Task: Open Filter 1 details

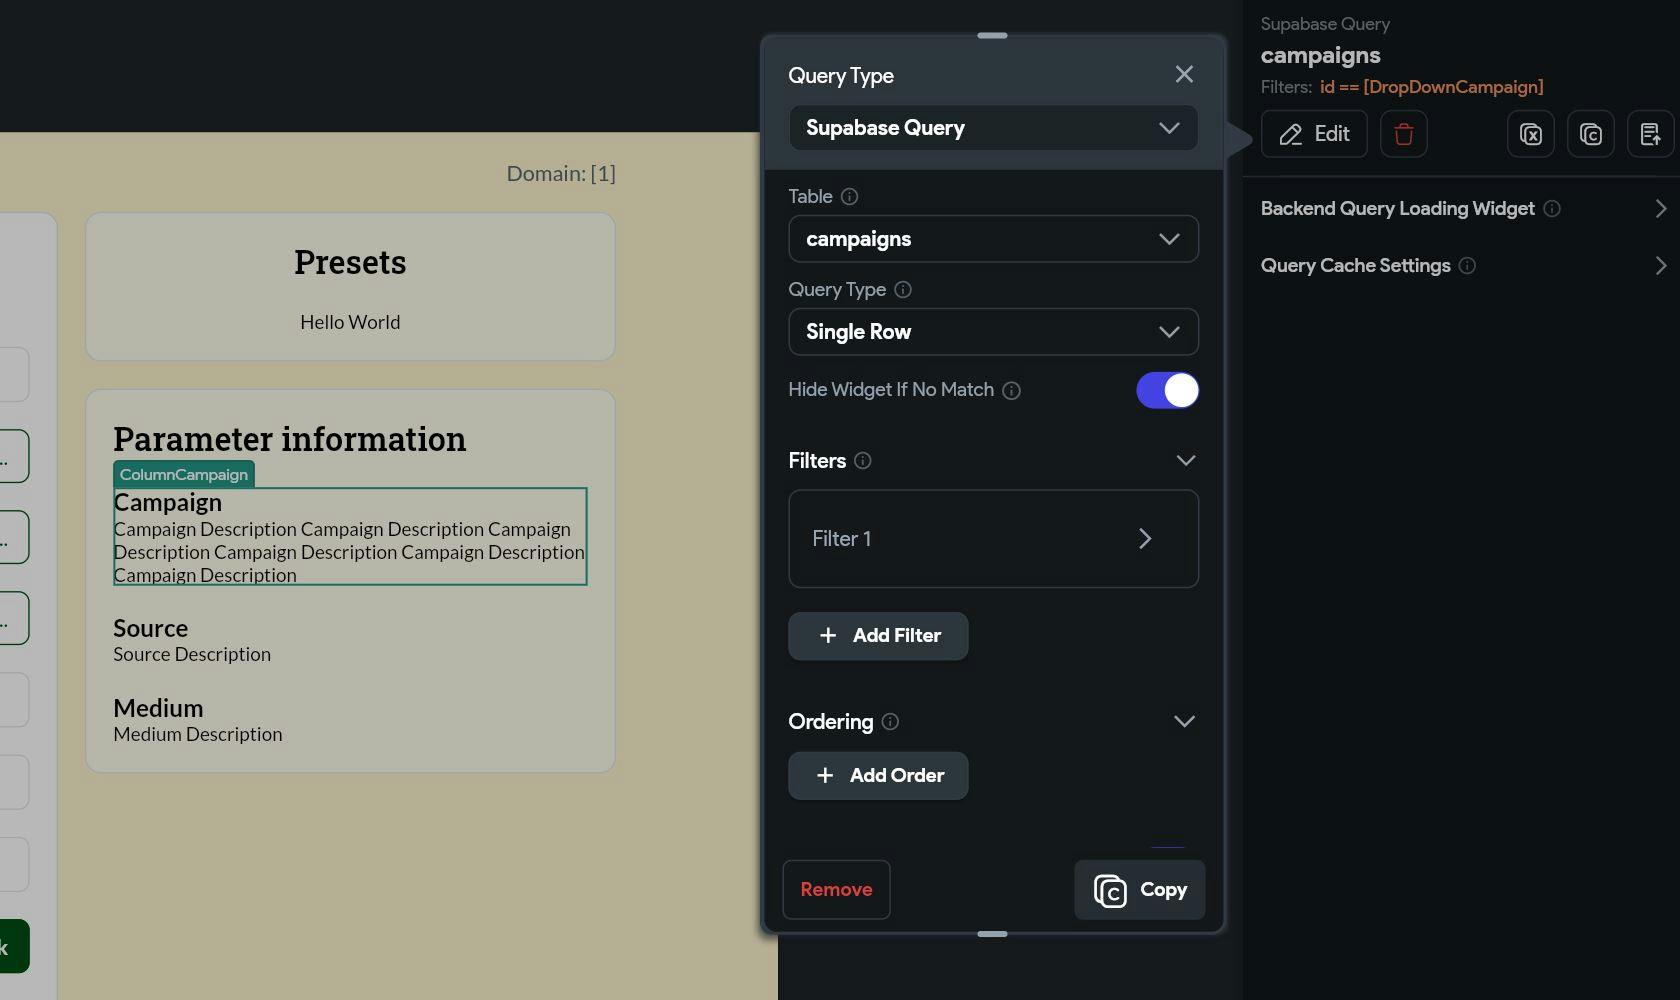Action: (993, 539)
